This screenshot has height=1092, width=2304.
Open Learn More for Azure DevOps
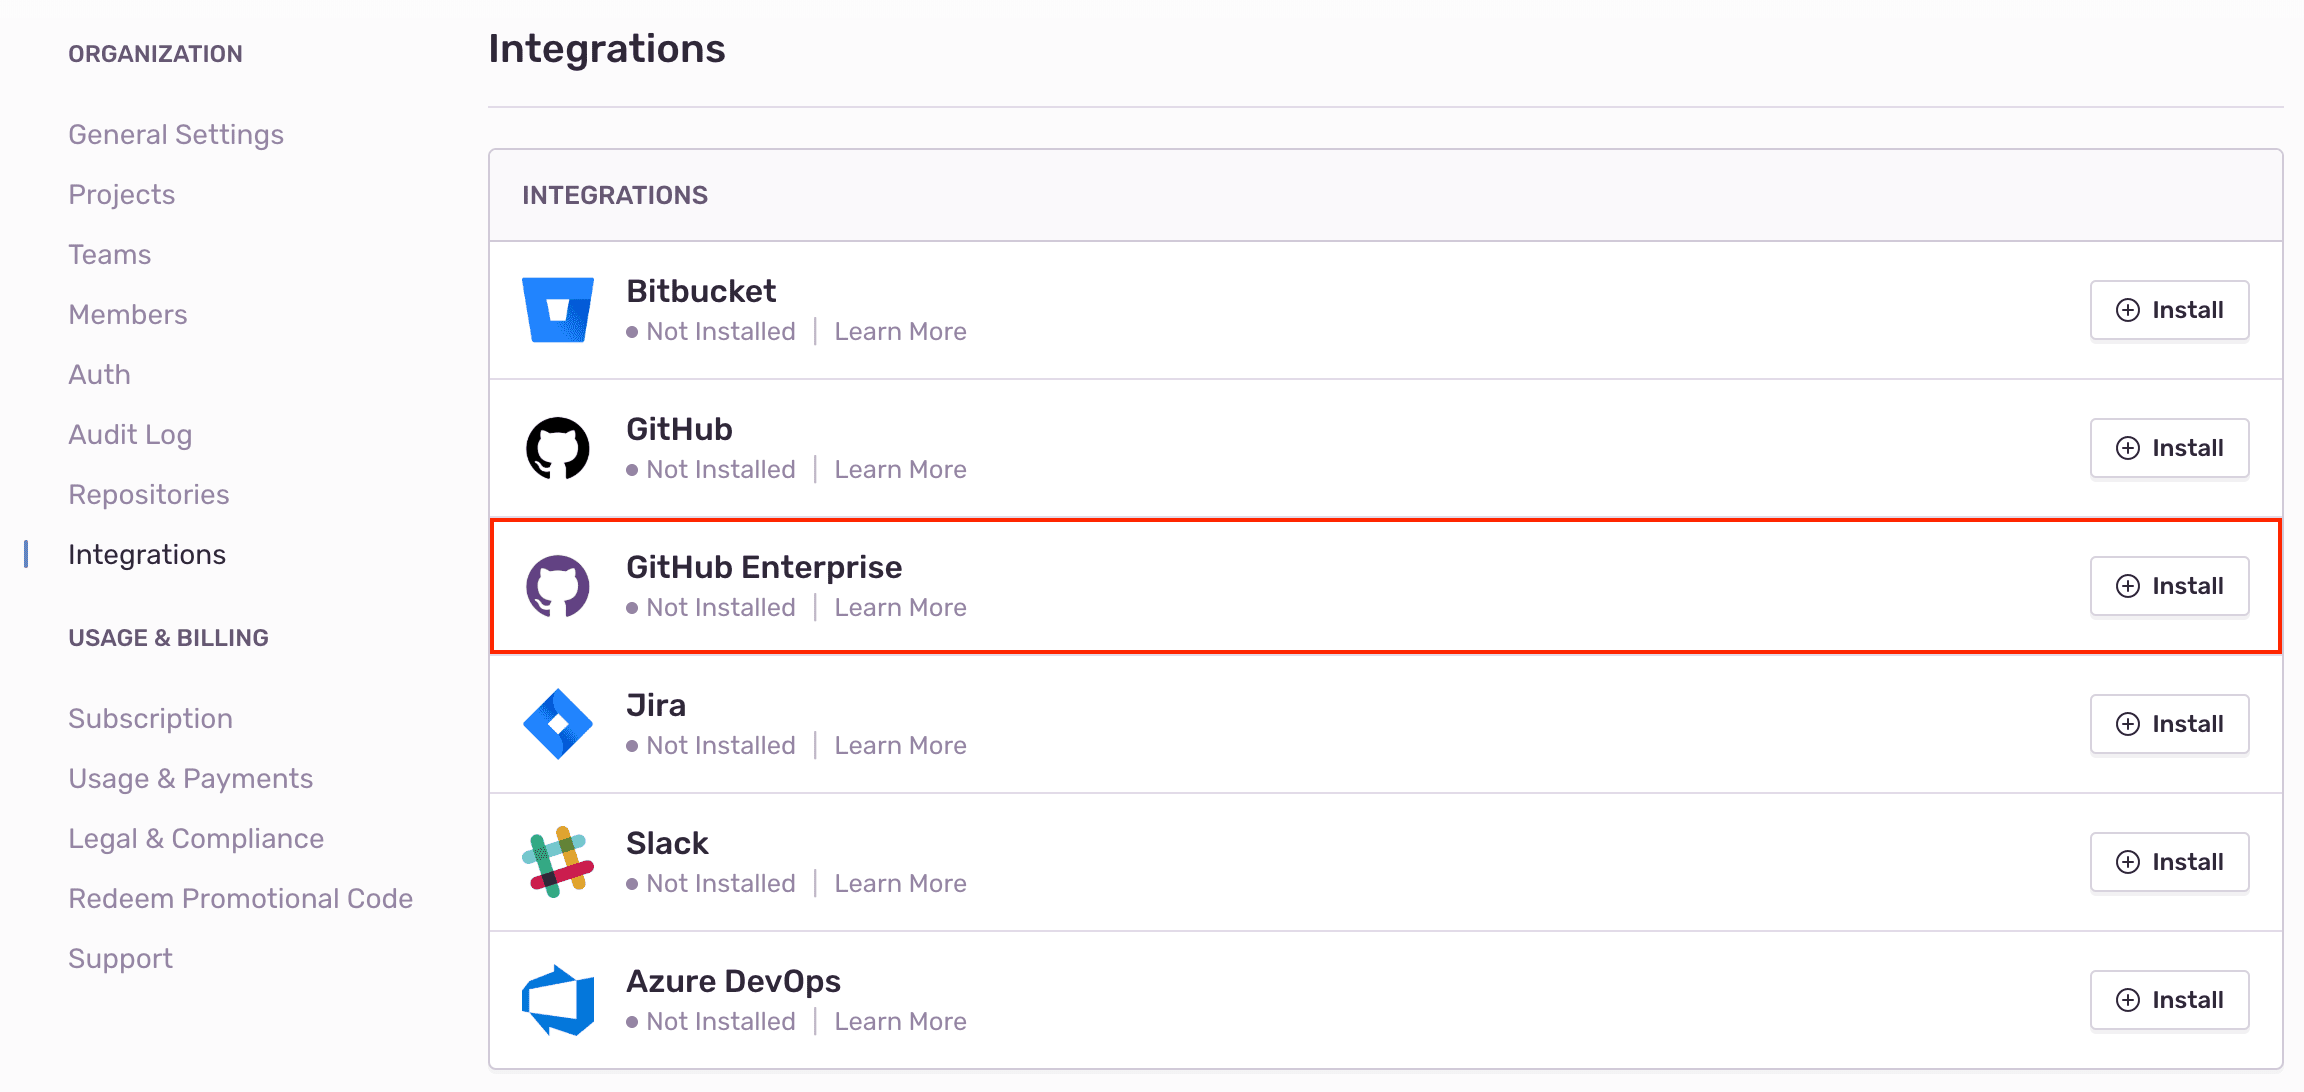coord(900,1021)
